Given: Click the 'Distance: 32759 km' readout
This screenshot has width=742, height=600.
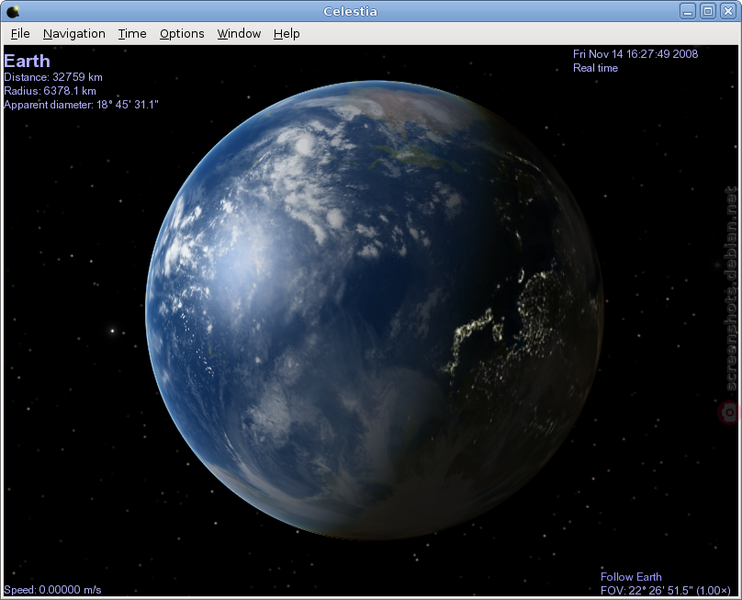Looking at the screenshot, I should (53, 77).
